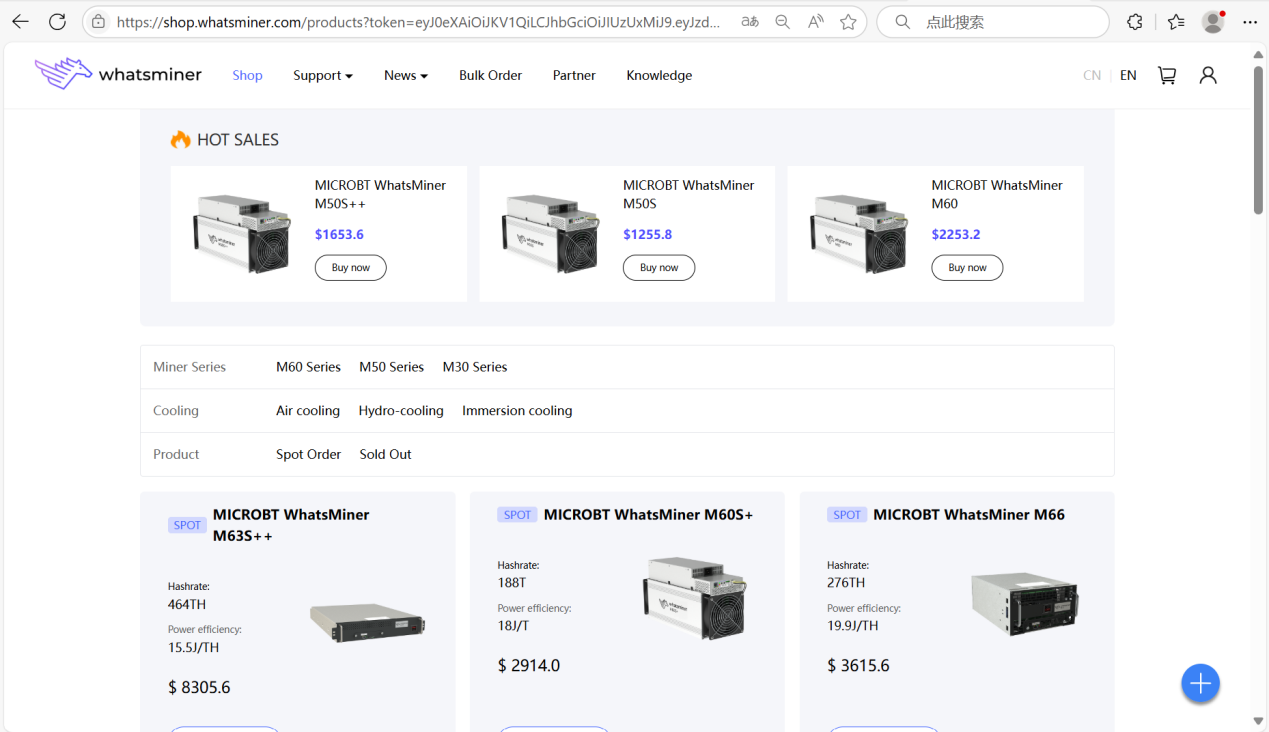Open the Partner page
This screenshot has height=732, width=1269.
574,75
